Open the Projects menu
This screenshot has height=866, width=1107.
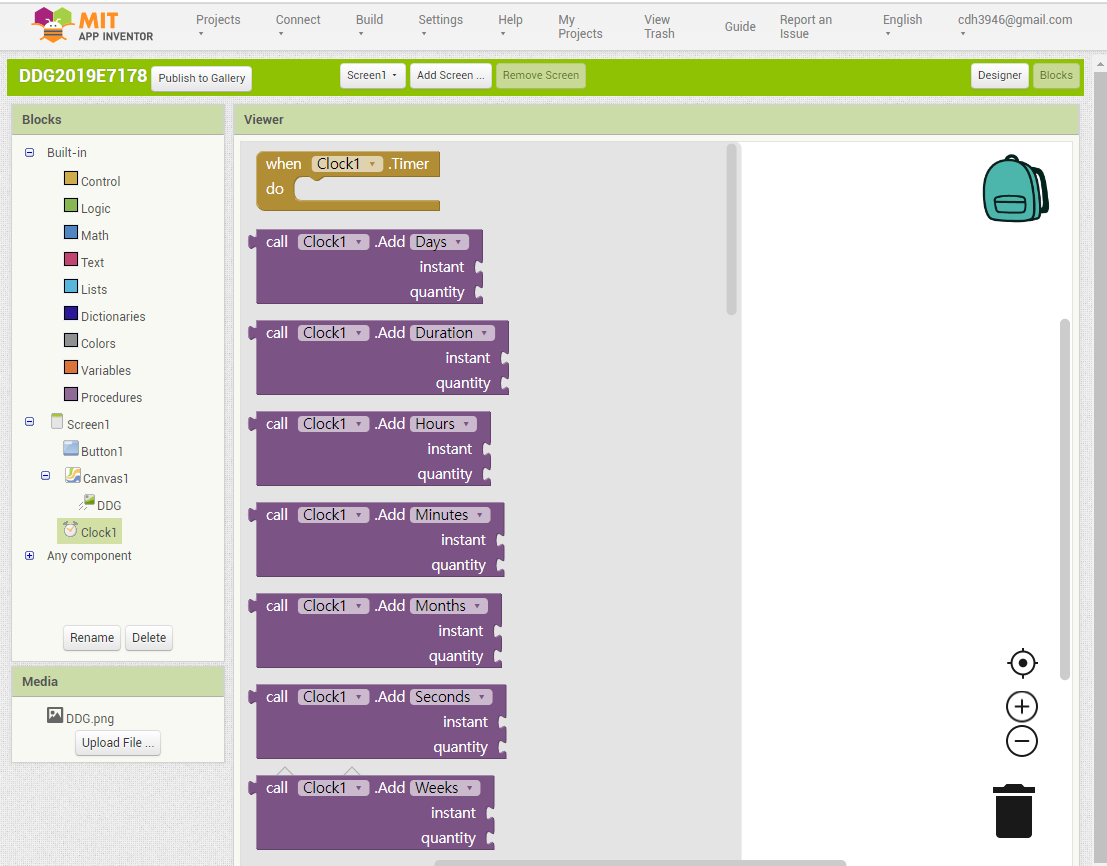[x=218, y=26]
